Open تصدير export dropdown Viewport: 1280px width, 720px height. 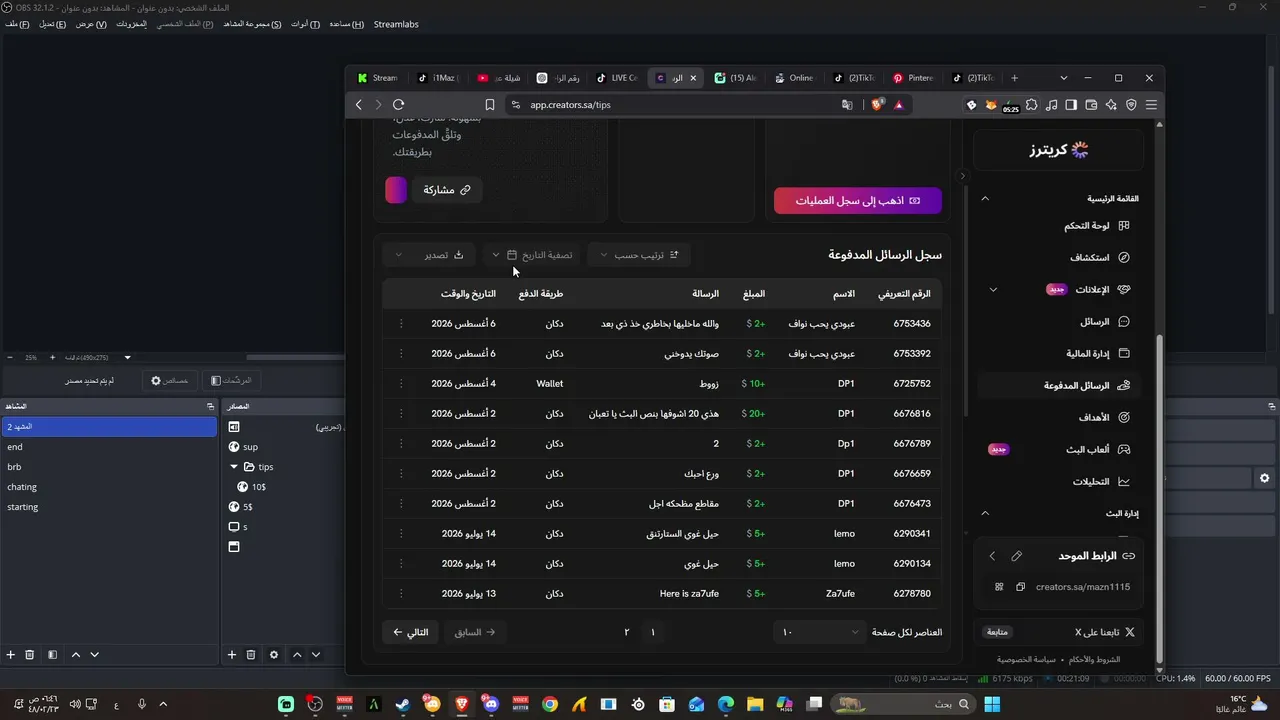pyautogui.click(x=430, y=255)
